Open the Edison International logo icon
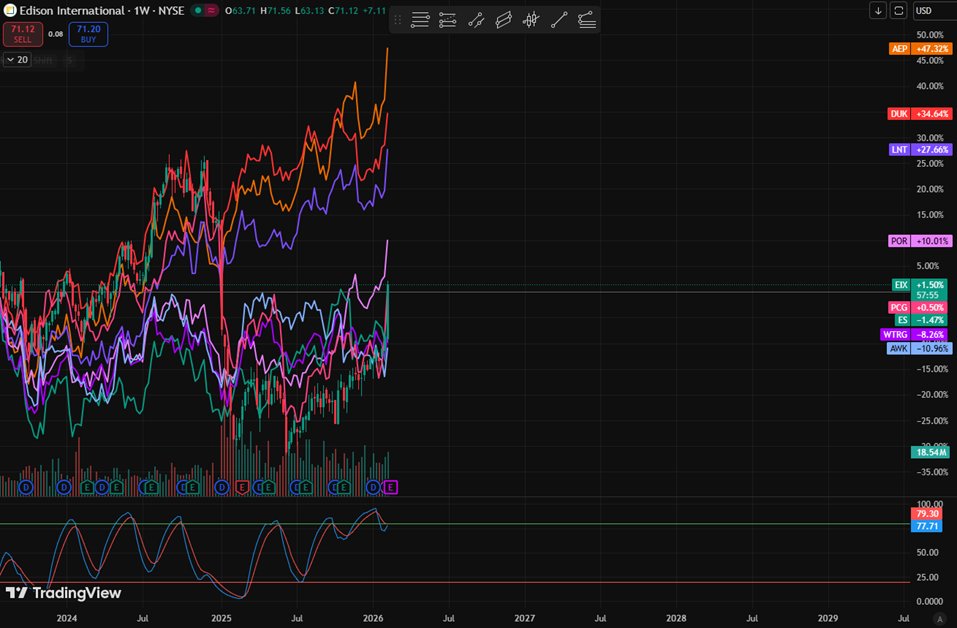 [10, 10]
